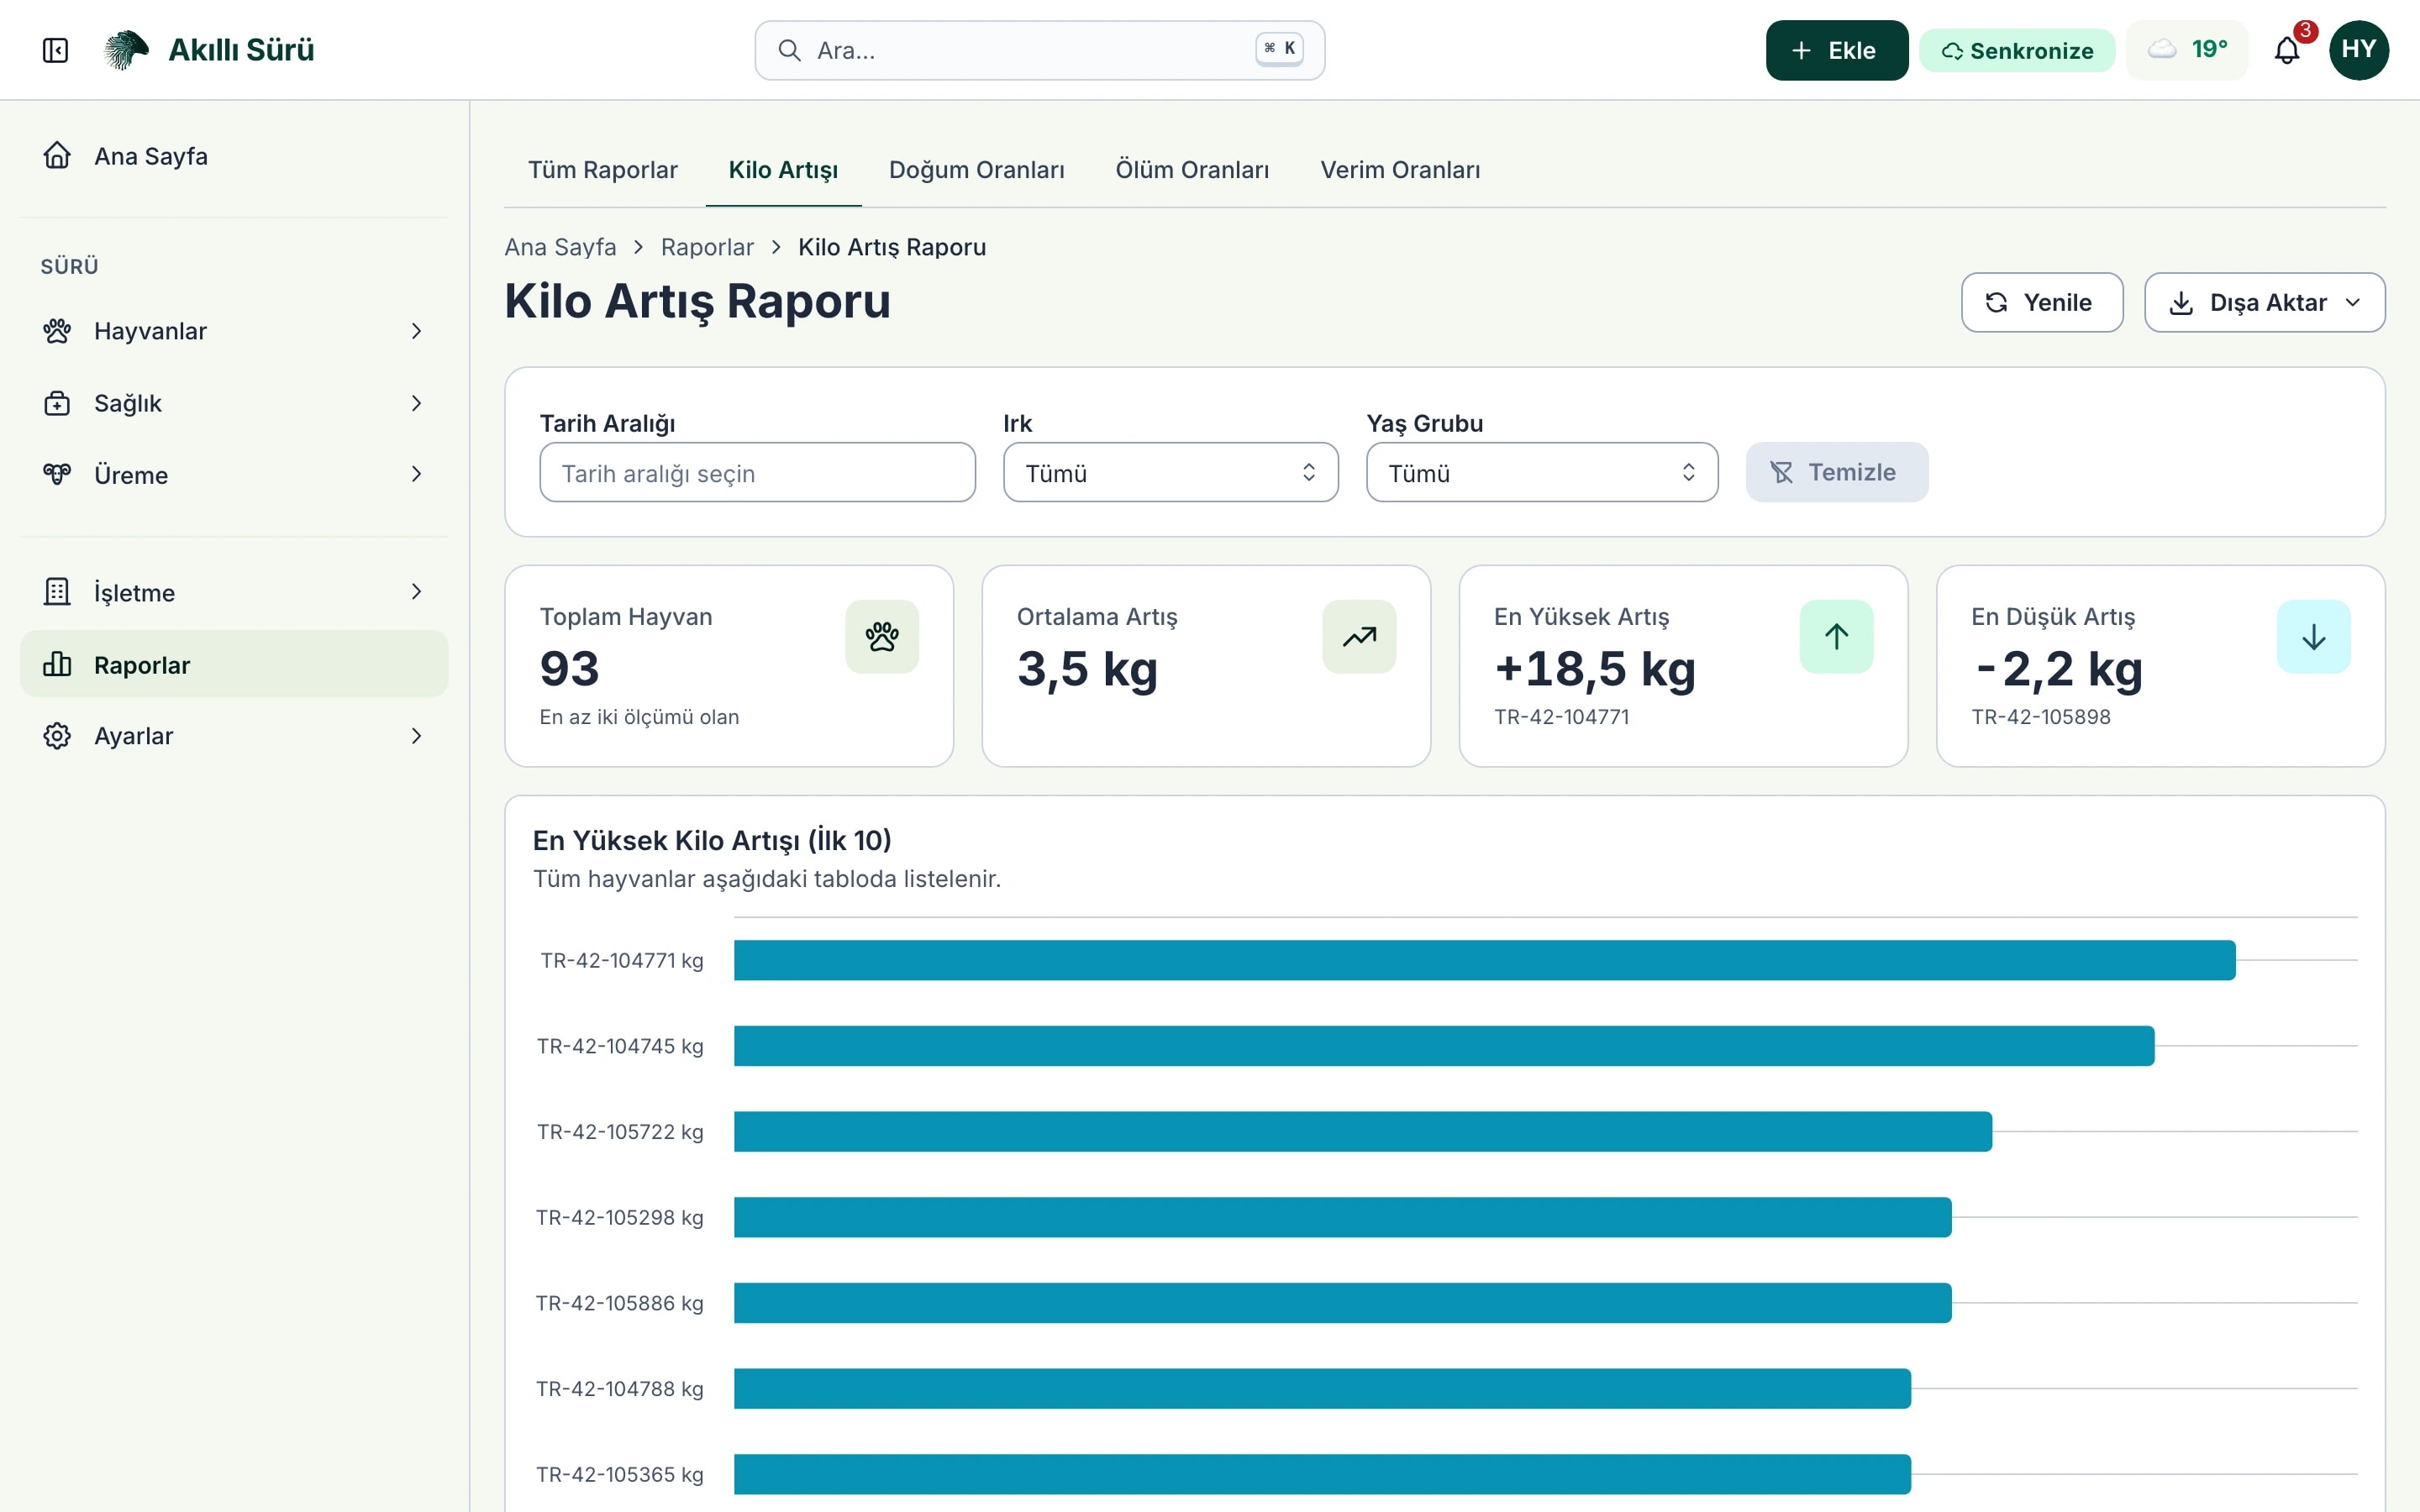The width and height of the screenshot is (2420, 1512).
Task: Open the Irk dropdown
Action: pyautogui.click(x=1170, y=472)
